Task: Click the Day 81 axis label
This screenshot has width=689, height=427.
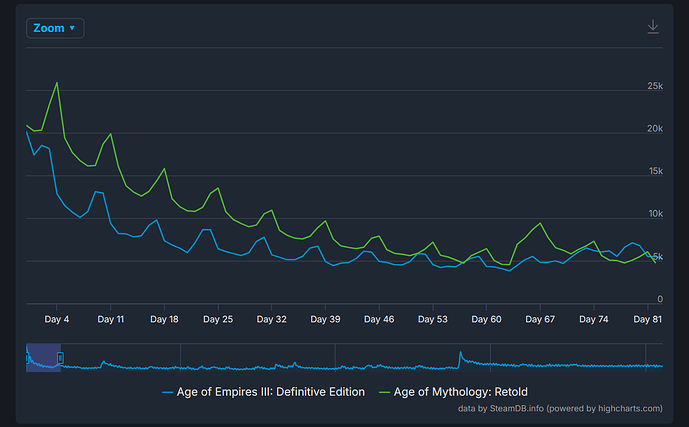Action: [647, 319]
